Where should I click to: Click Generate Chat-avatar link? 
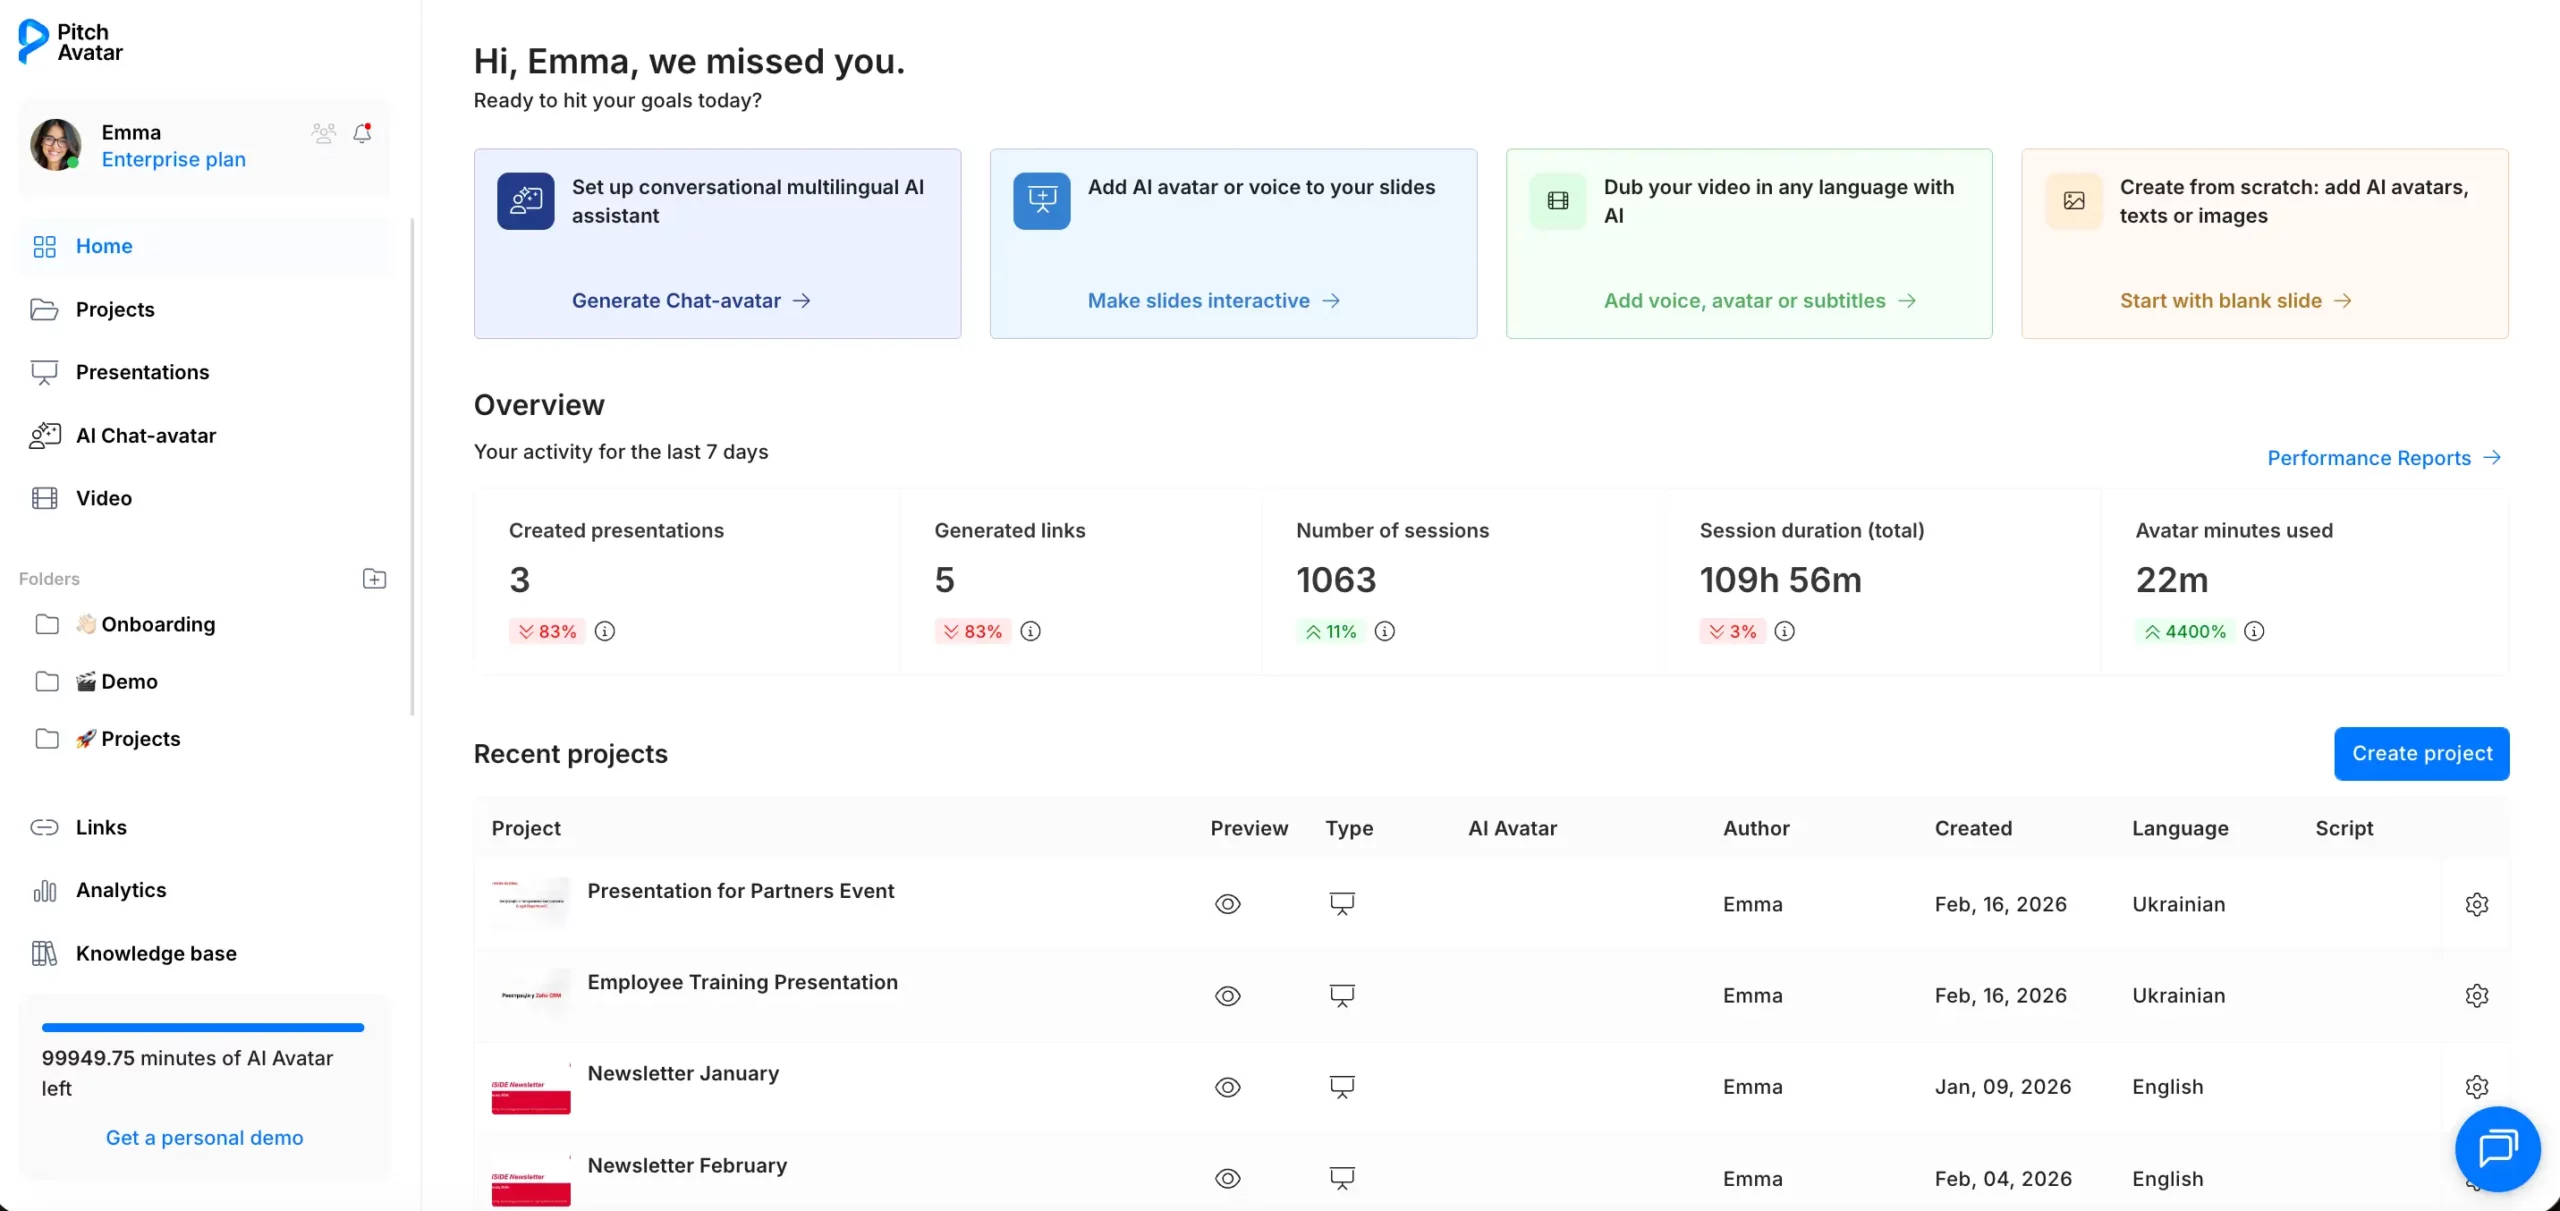[x=691, y=301]
